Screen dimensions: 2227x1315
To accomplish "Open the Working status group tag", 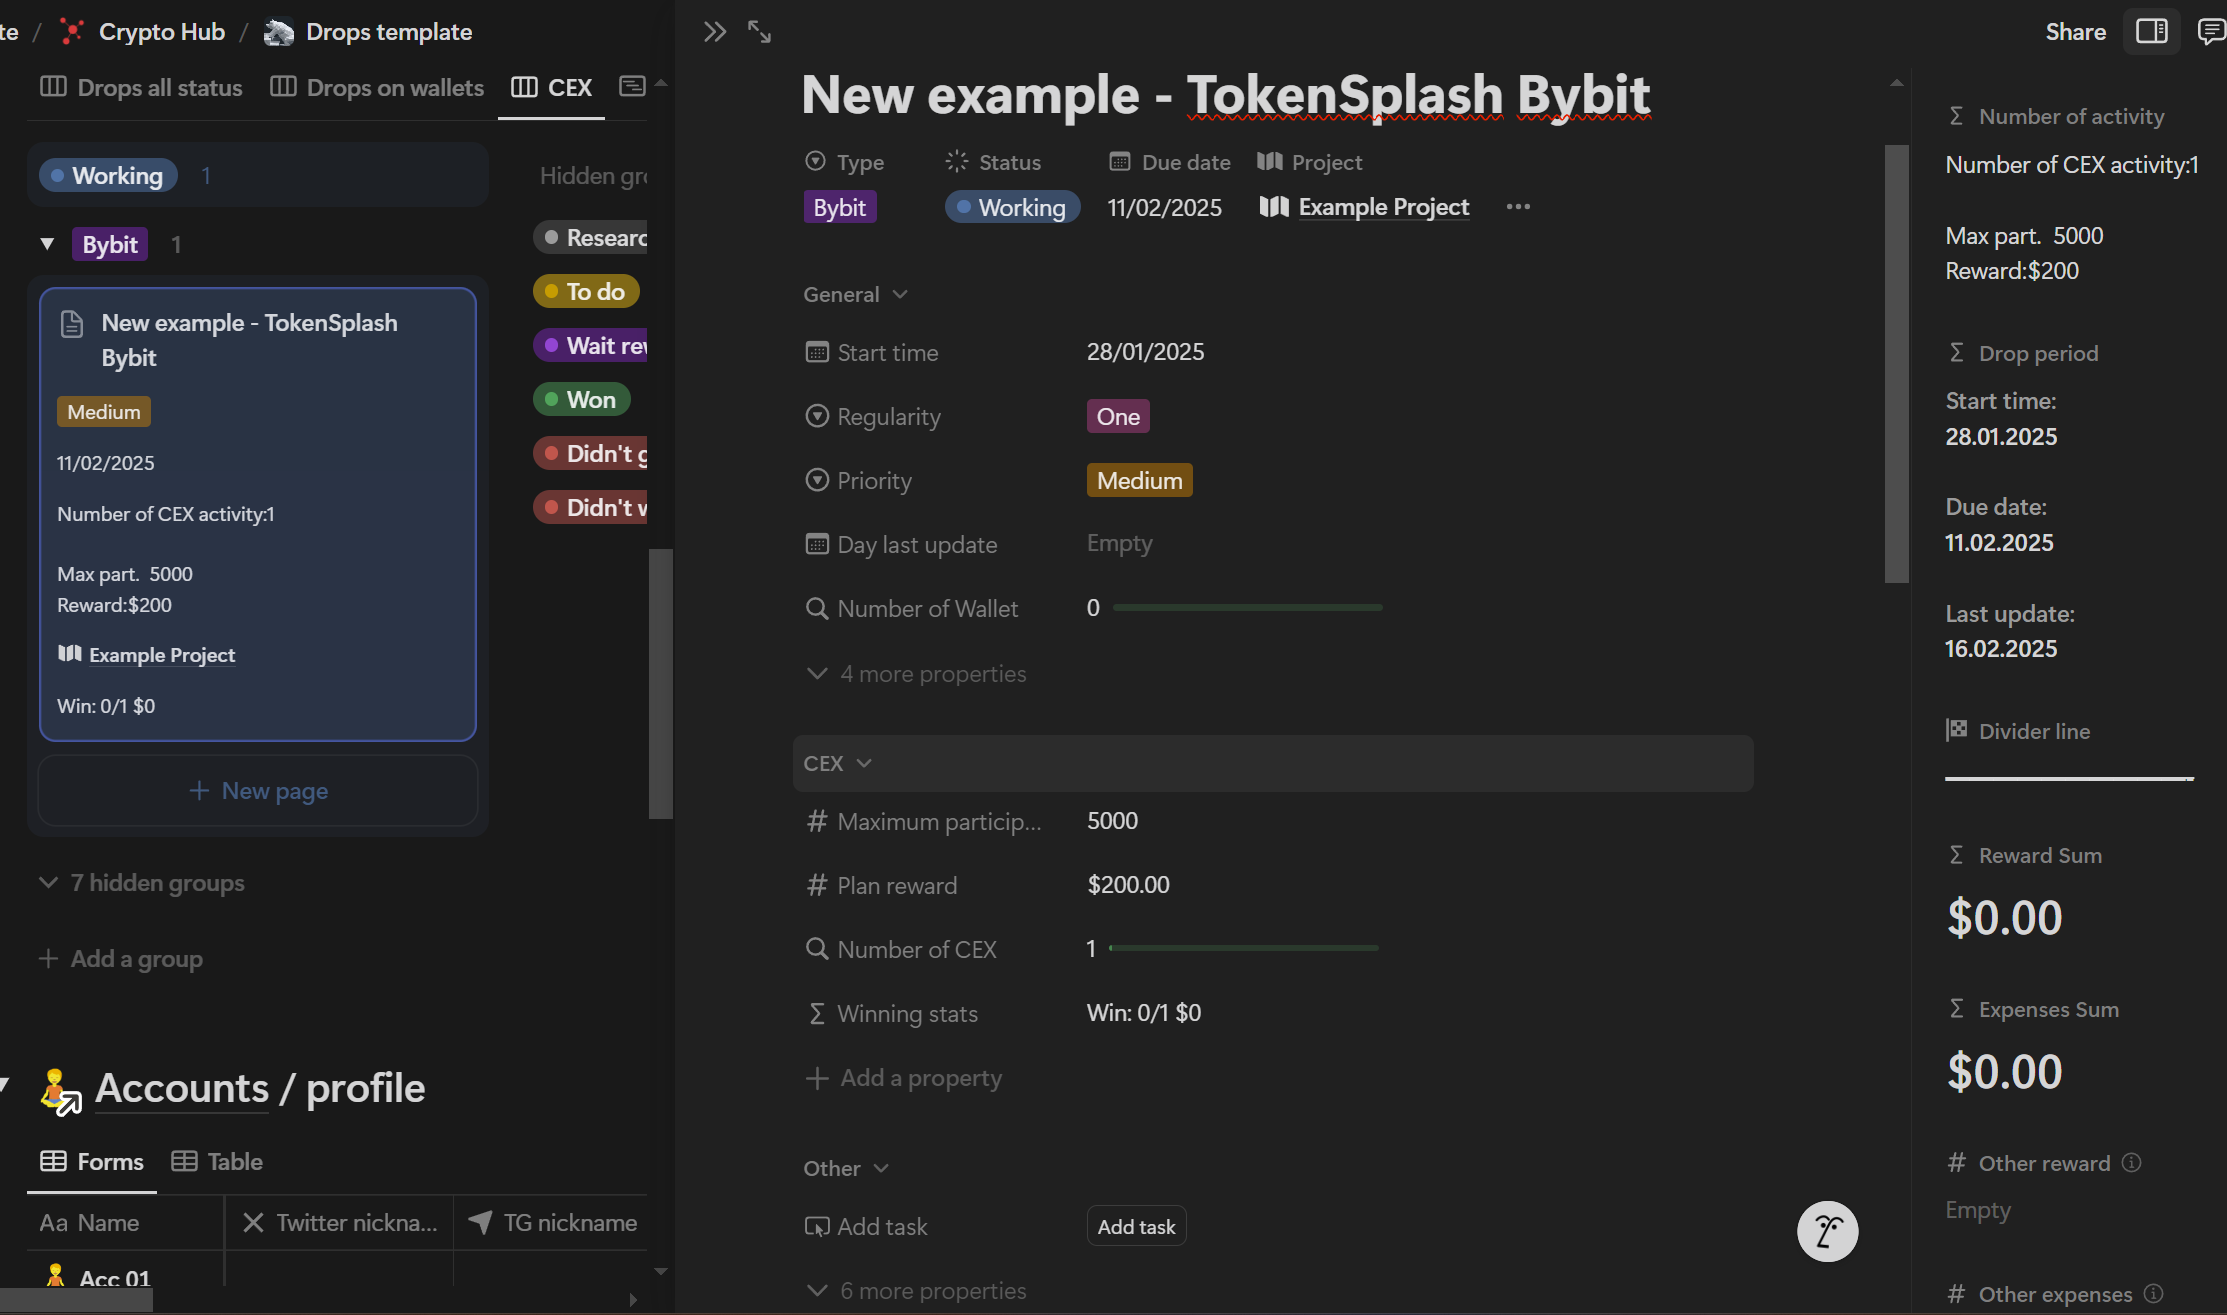I will tap(108, 175).
